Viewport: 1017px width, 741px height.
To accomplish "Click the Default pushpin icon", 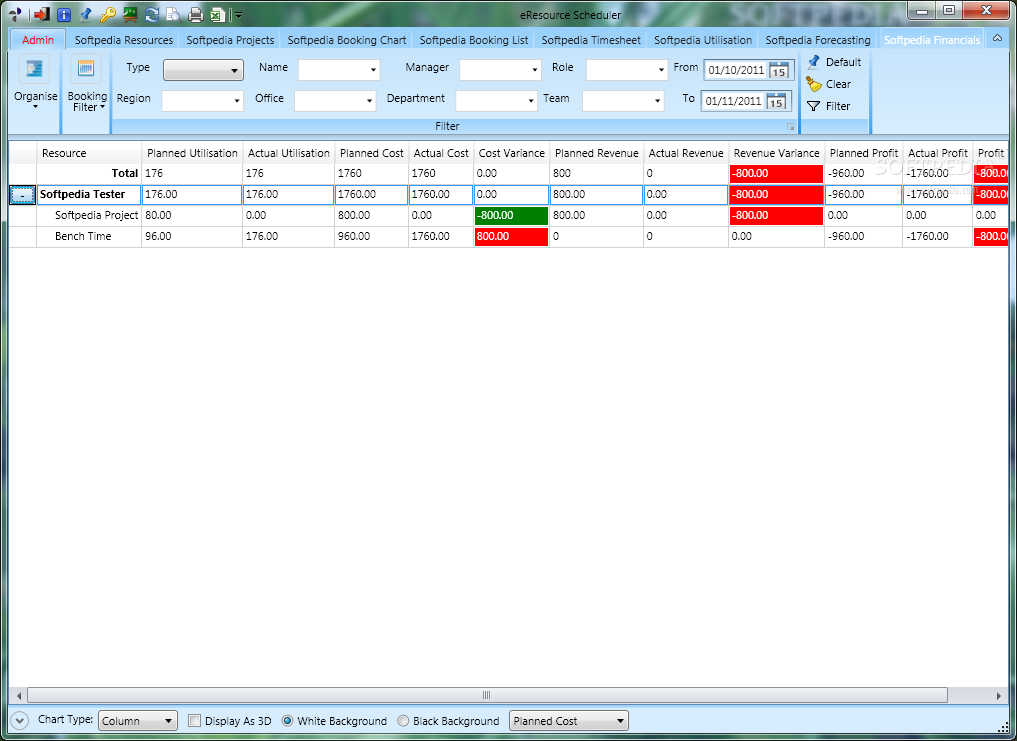I will pyautogui.click(x=813, y=62).
